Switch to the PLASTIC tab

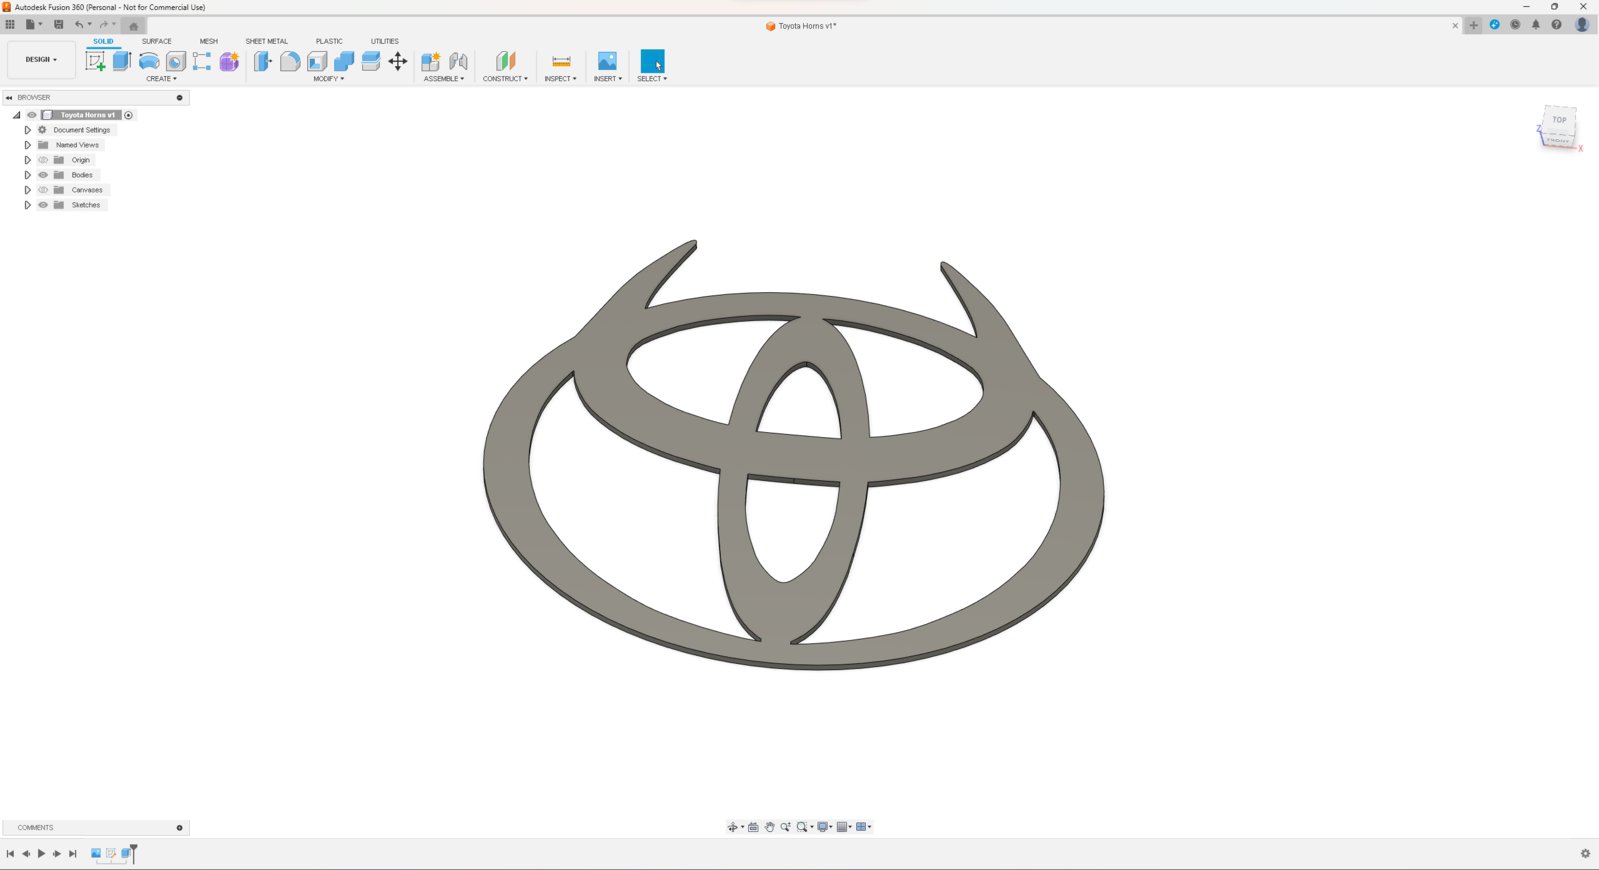329,41
